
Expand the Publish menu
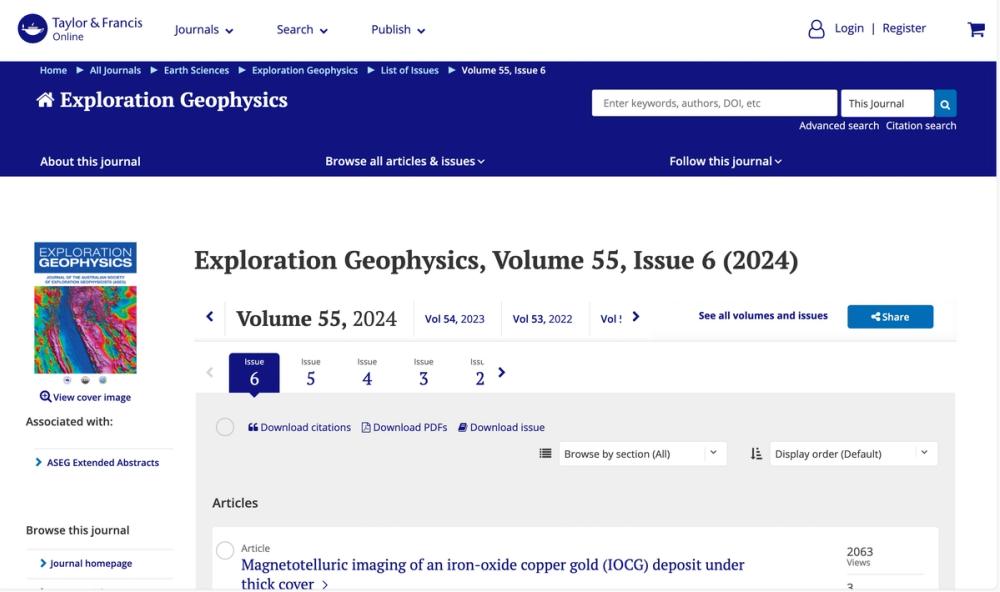398,30
